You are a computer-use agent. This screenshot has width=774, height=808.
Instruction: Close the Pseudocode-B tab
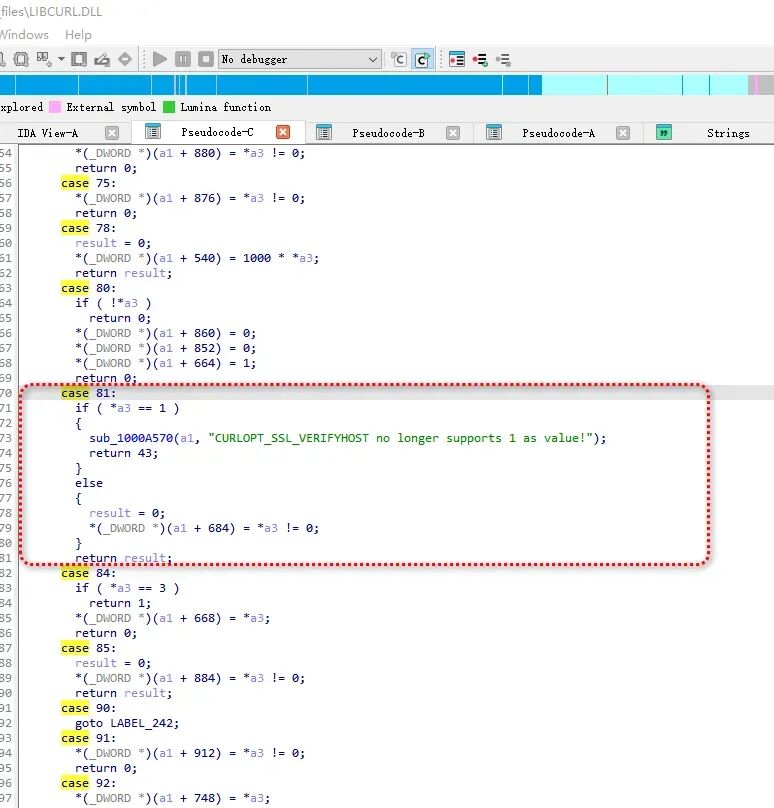pos(452,133)
